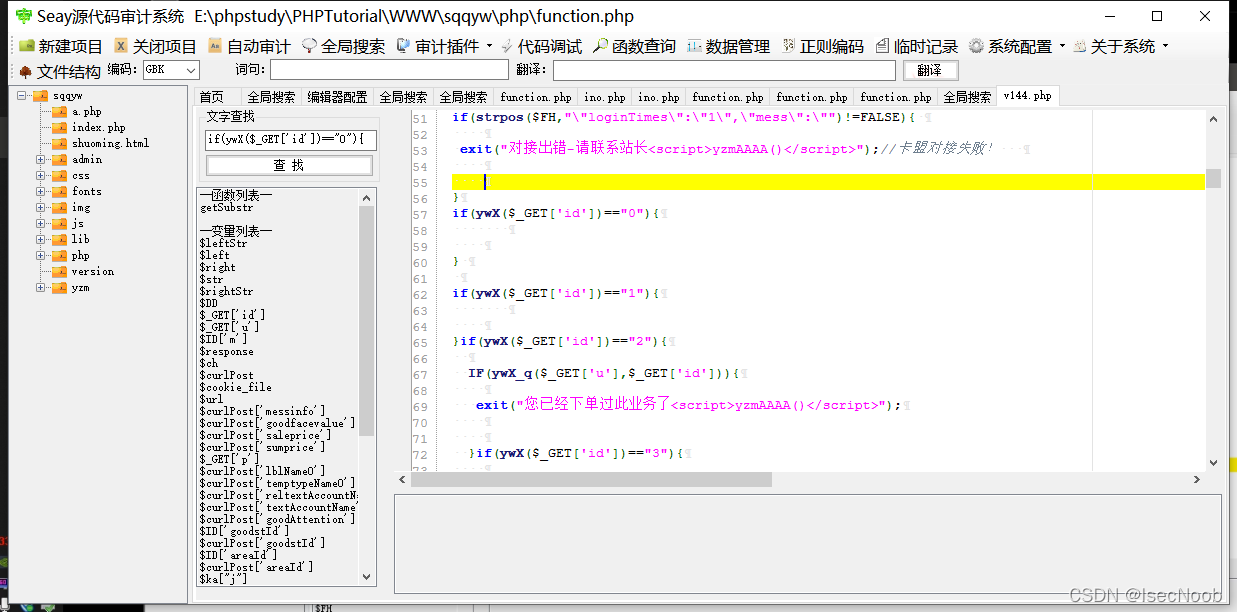
Task: Switch to the 首页 home tab
Action: pyautogui.click(x=212, y=97)
